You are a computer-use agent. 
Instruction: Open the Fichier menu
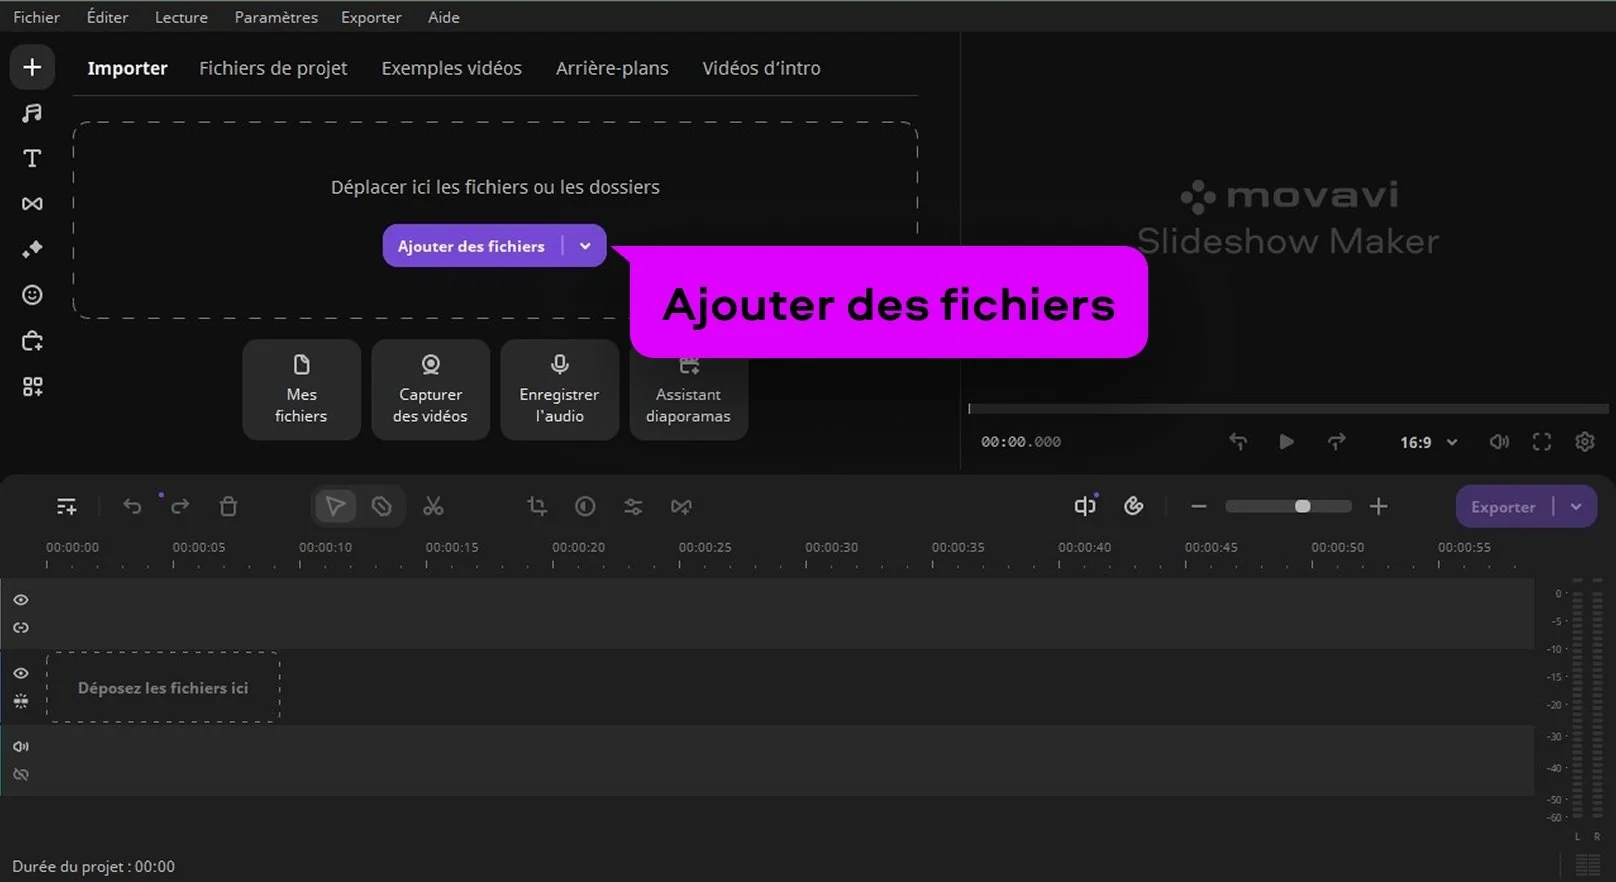(x=37, y=17)
